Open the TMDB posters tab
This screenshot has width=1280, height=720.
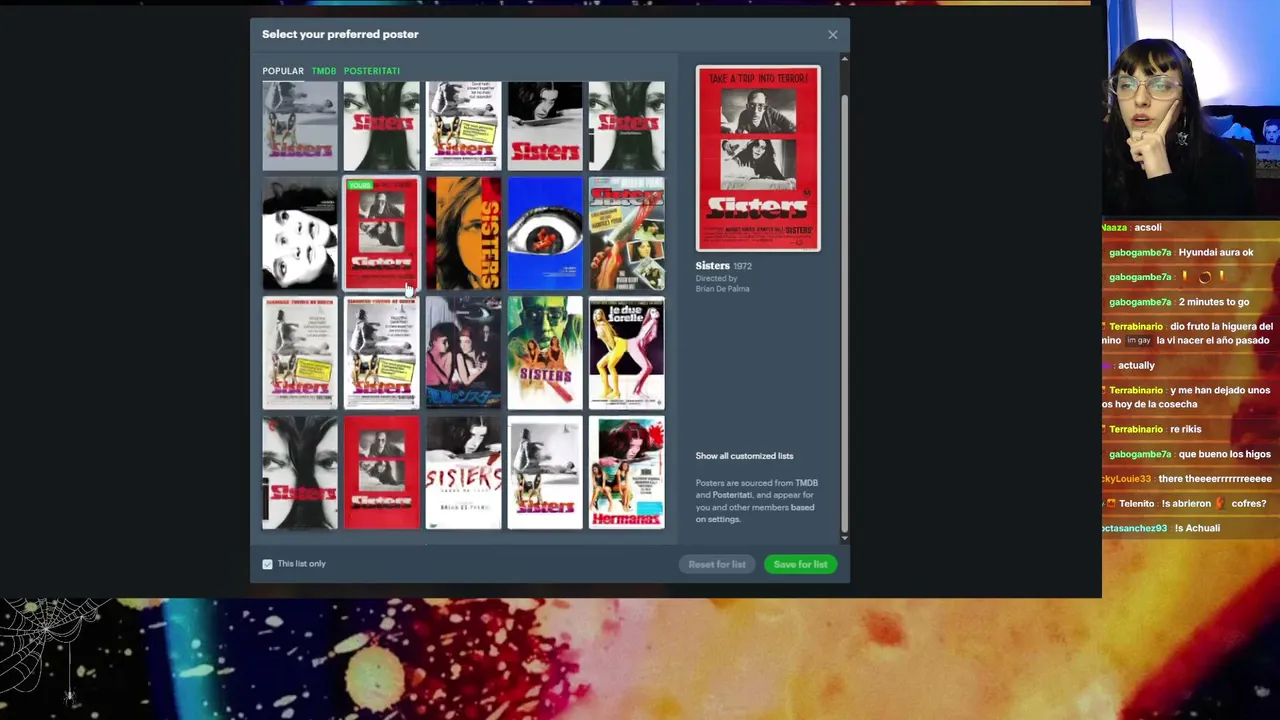click(324, 71)
